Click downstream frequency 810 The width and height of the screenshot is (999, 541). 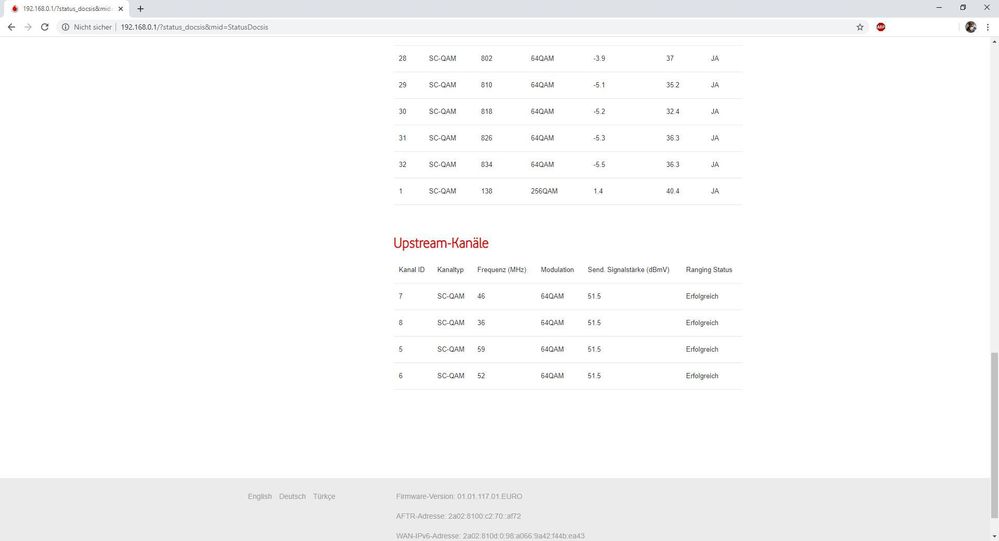tap(487, 85)
